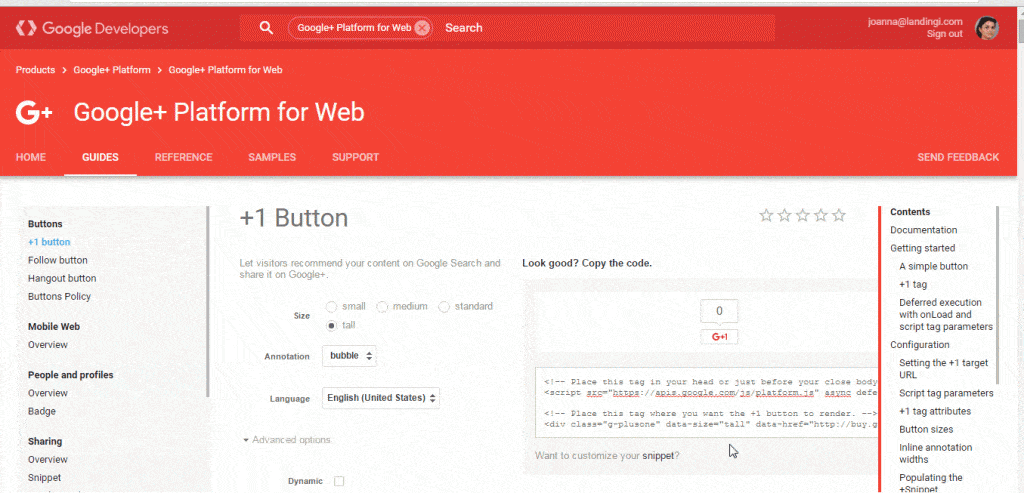Go to Script tag parameters
The image size is (1024, 493).
pos(946,393)
